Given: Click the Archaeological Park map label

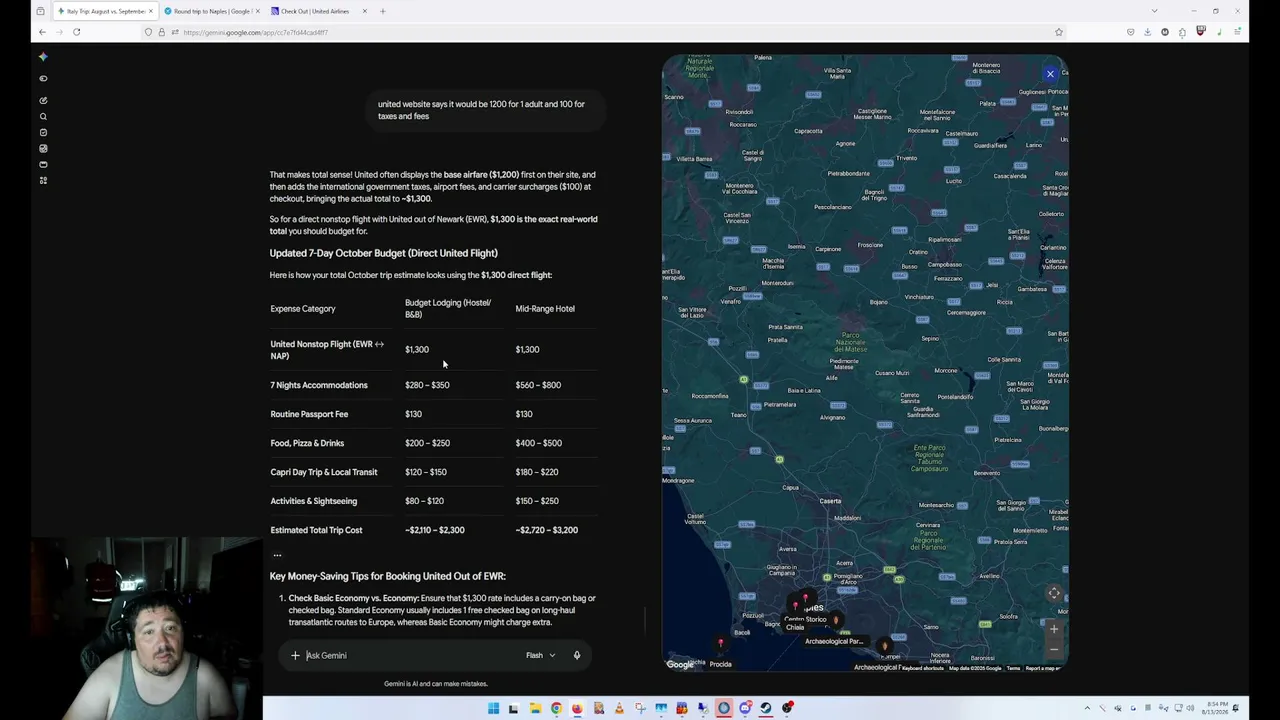Looking at the screenshot, I should click(833, 641).
